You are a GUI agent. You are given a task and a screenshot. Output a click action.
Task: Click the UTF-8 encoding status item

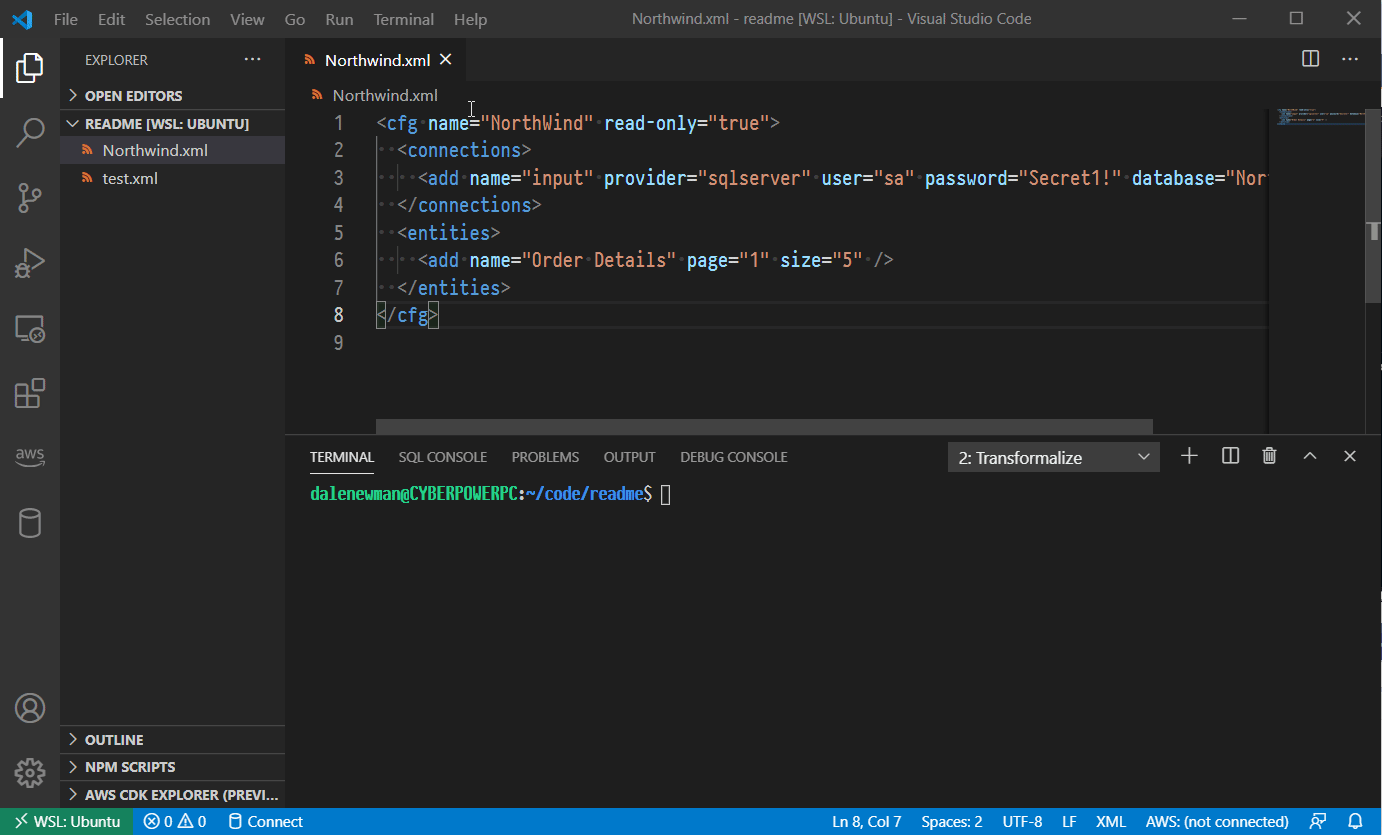tap(1021, 822)
